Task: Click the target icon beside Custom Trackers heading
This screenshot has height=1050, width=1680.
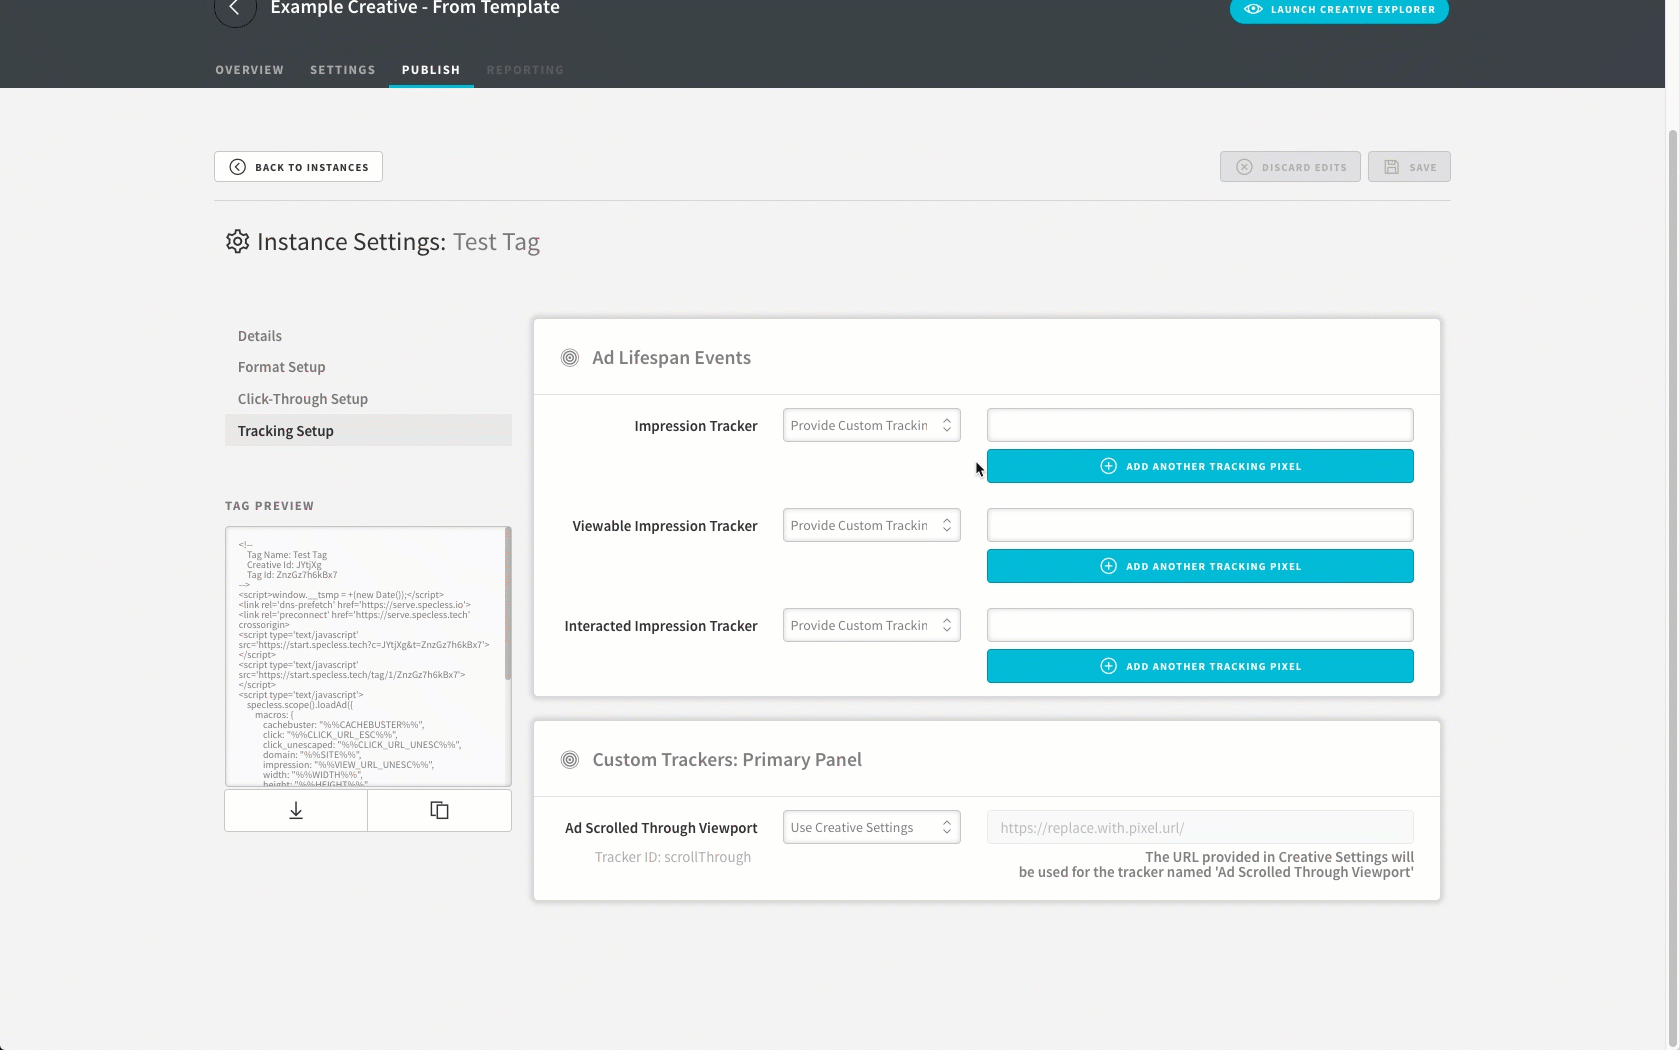Action: 570,760
